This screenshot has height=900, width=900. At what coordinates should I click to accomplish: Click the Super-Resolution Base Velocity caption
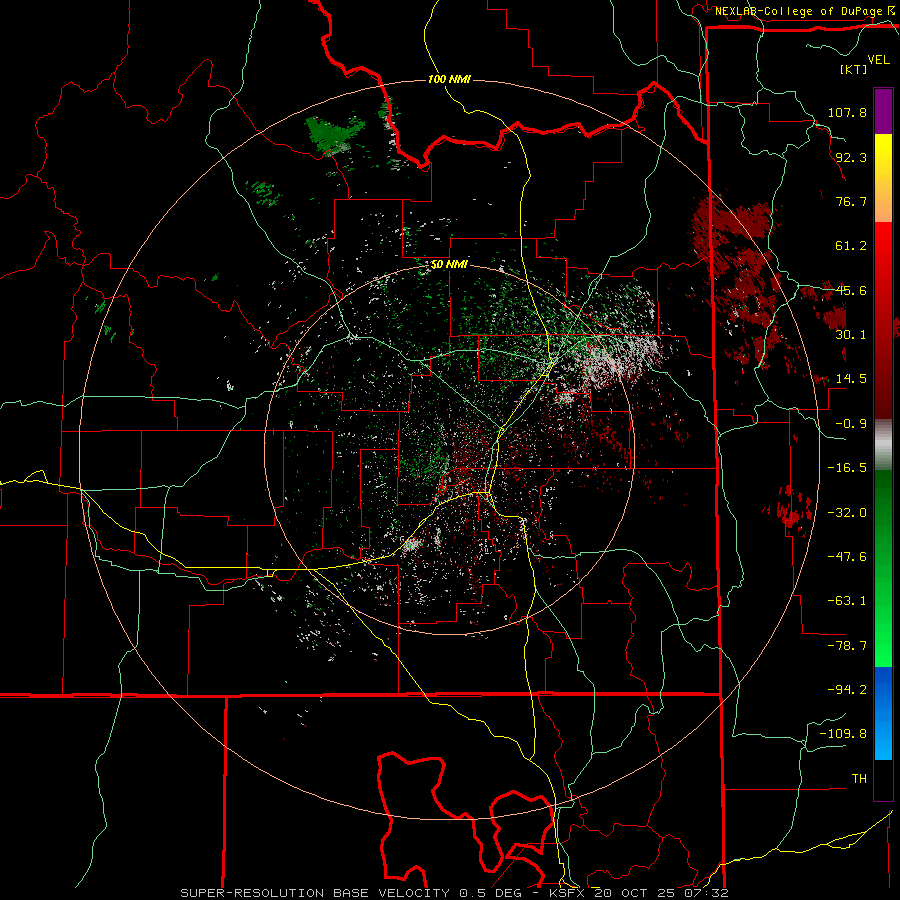coord(455,893)
